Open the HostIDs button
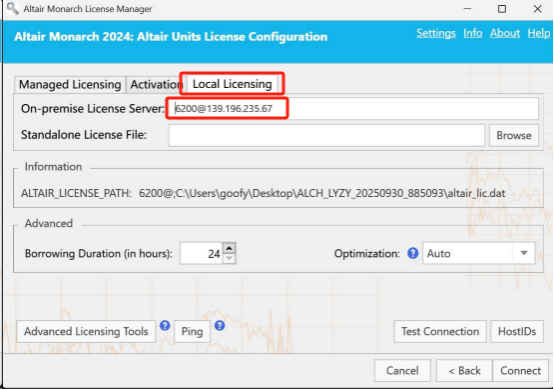This screenshot has height=389, width=554. [x=517, y=331]
